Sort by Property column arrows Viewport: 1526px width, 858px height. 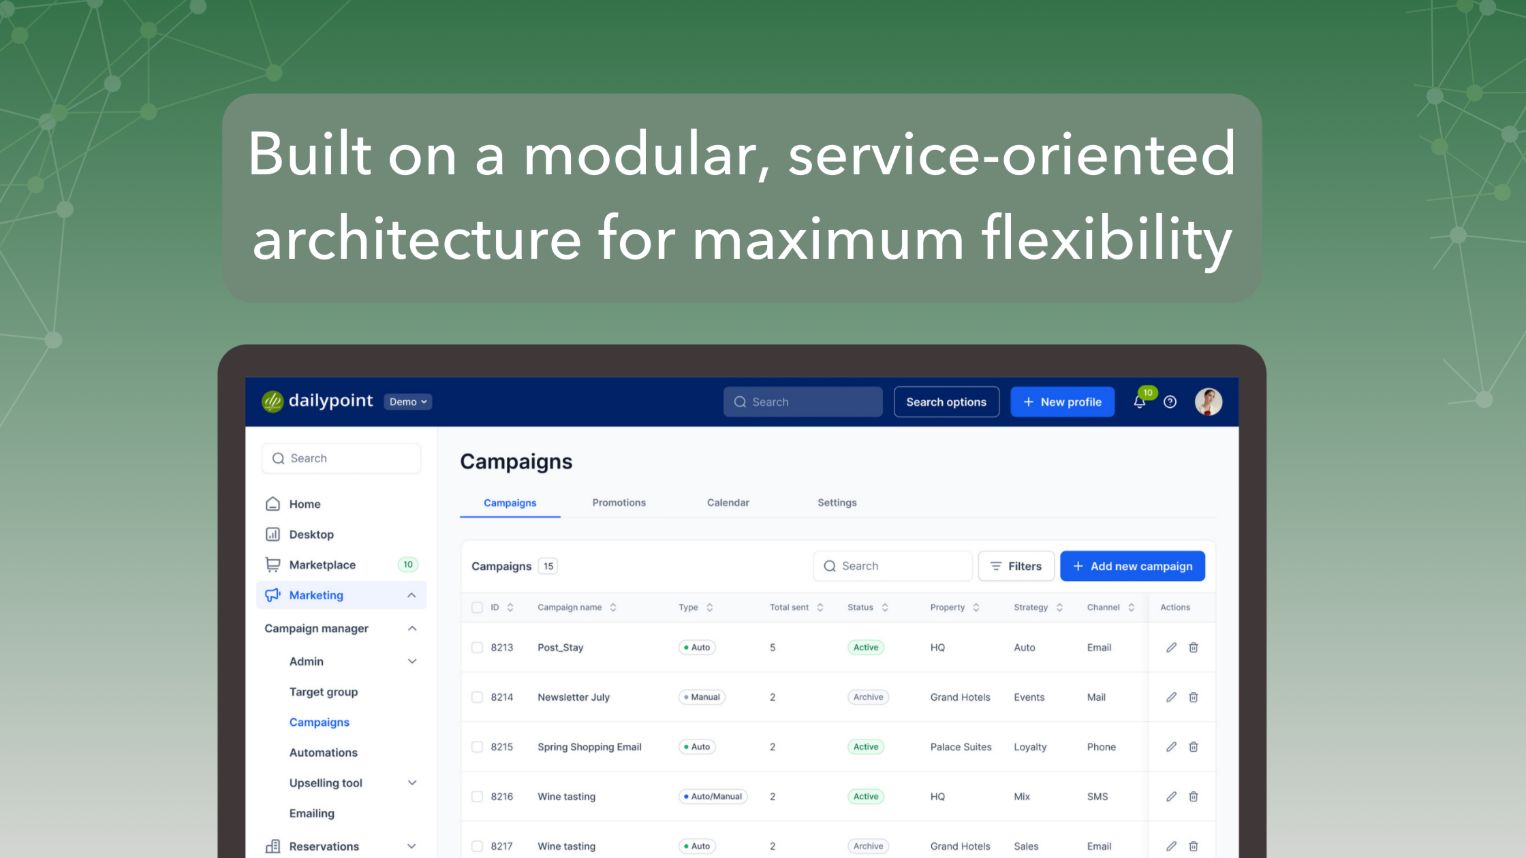click(x=976, y=607)
